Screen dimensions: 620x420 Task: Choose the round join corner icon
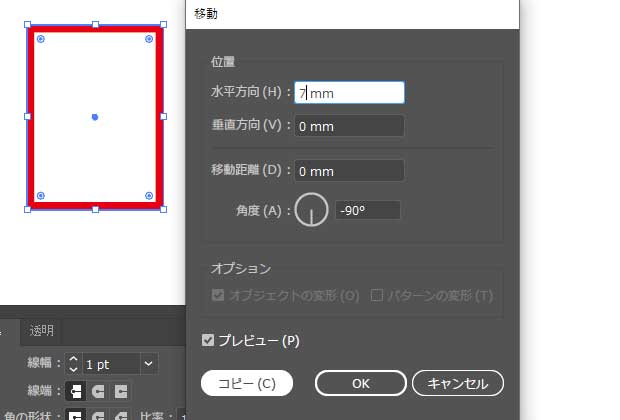pos(98,414)
